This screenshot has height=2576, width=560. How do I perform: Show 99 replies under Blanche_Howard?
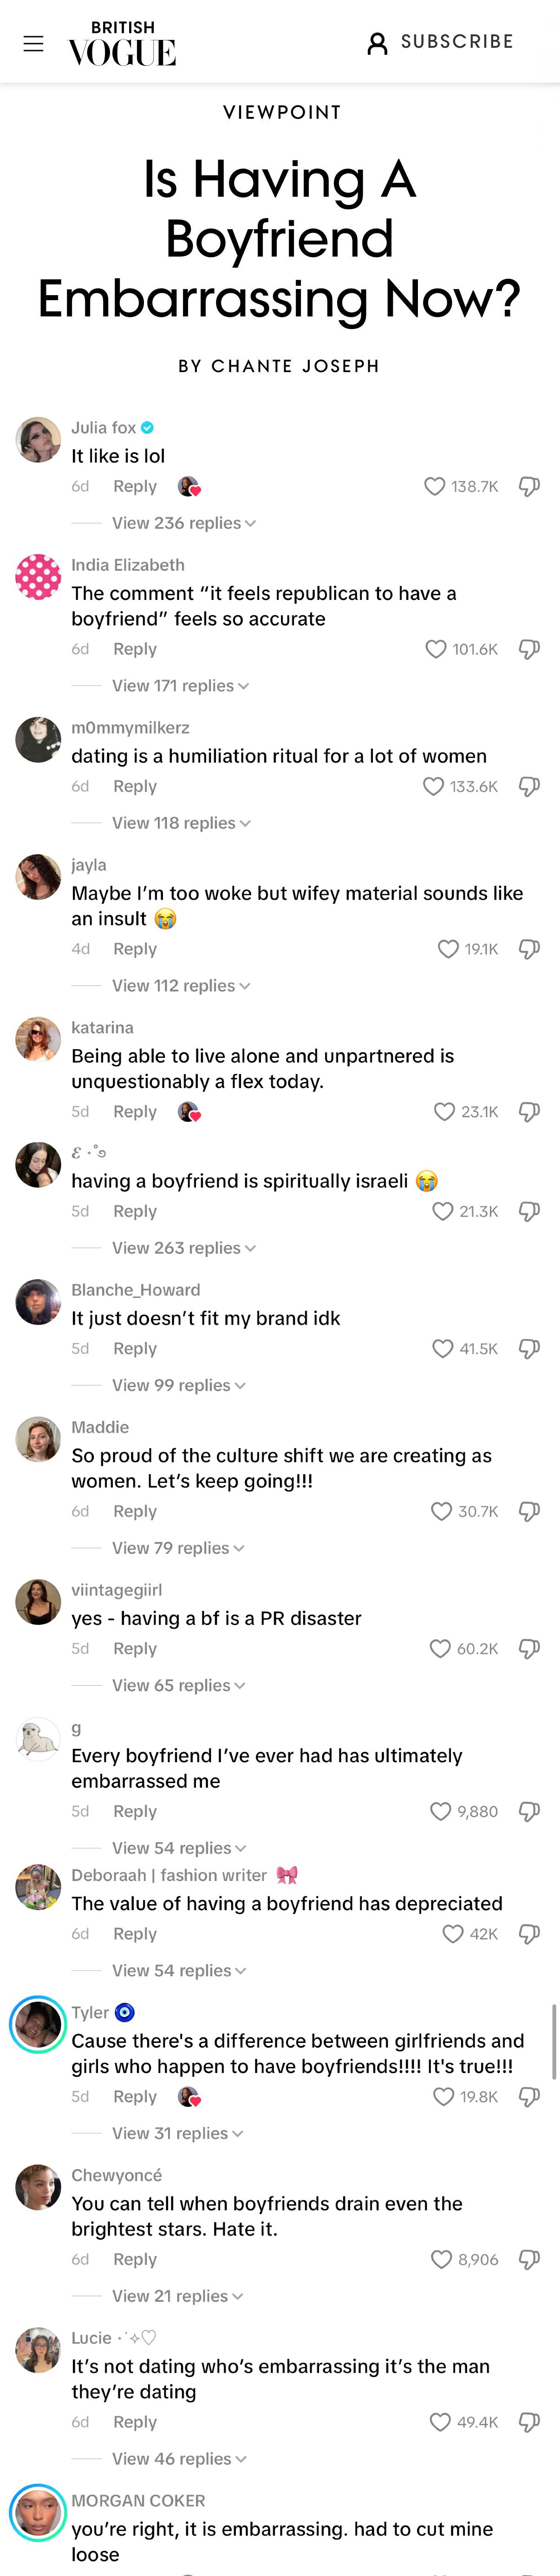click(178, 1385)
